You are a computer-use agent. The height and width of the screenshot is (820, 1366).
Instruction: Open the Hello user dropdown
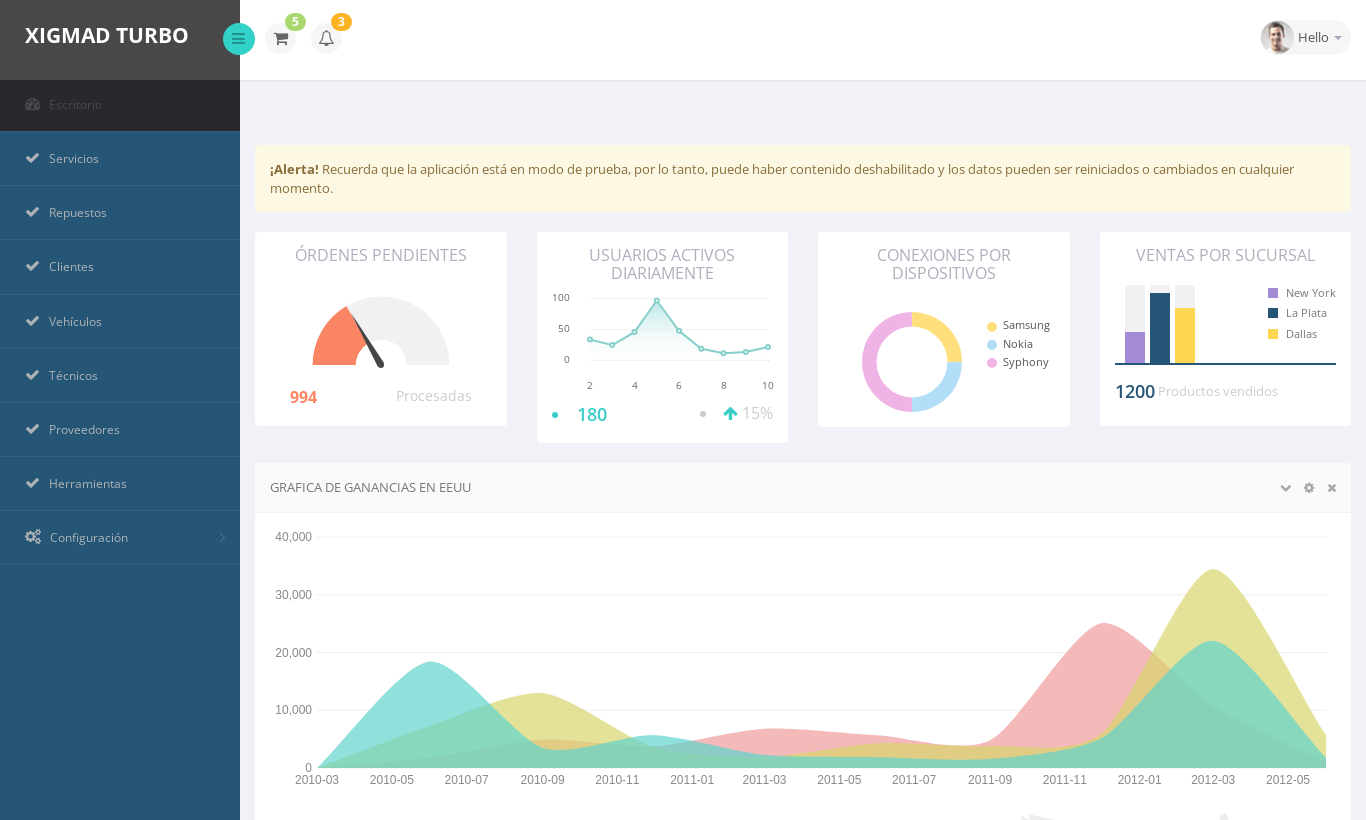tap(1306, 37)
